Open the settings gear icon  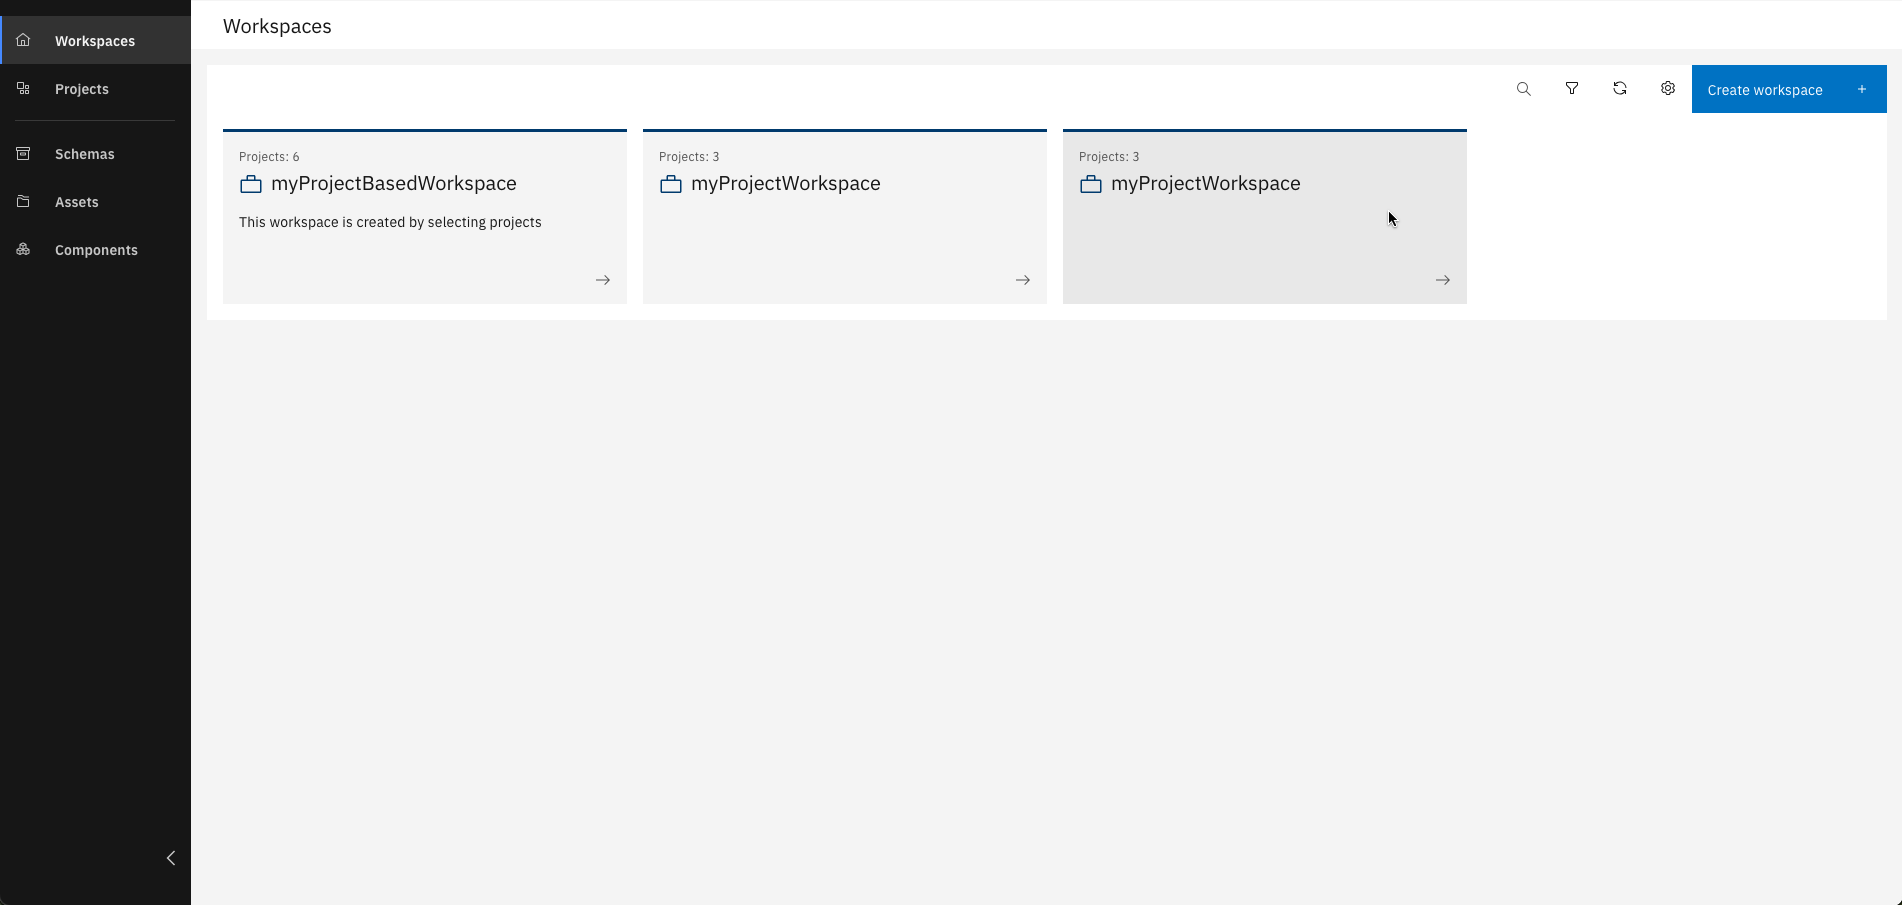(1667, 89)
